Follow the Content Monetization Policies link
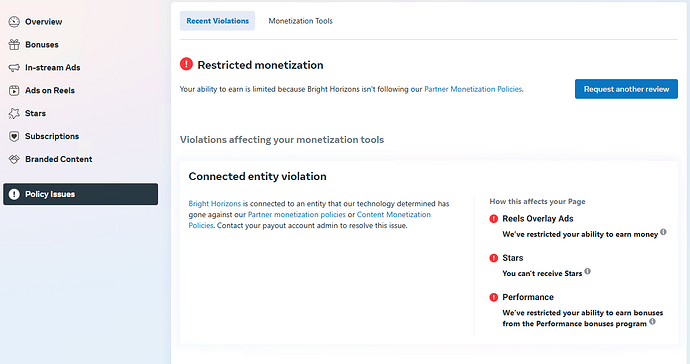The height and width of the screenshot is (364, 690). tap(310, 220)
